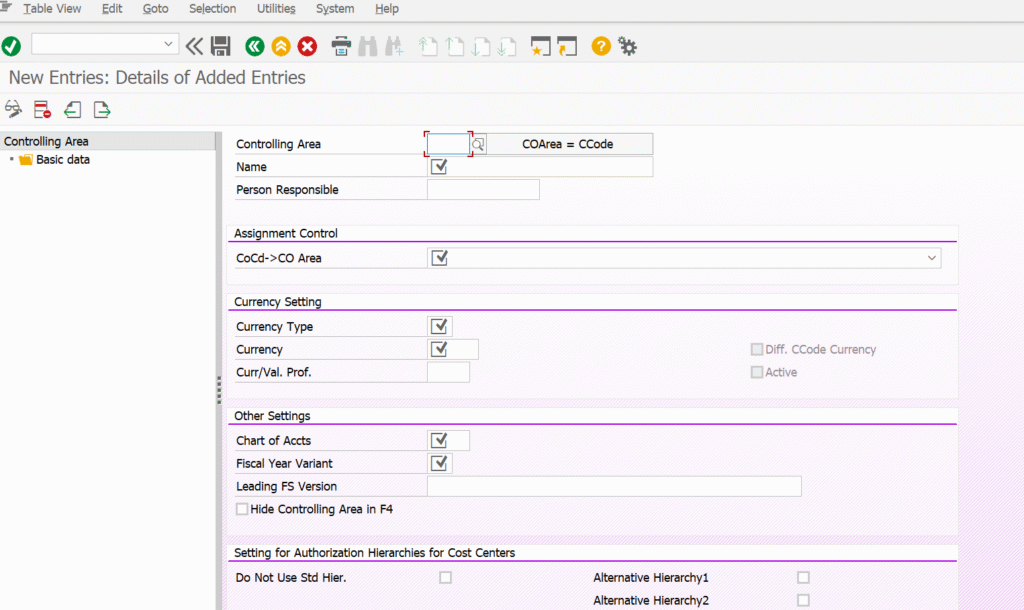The width and height of the screenshot is (1024, 610).
Task: Click the navigation pane splitter handle
Action: (x=219, y=390)
